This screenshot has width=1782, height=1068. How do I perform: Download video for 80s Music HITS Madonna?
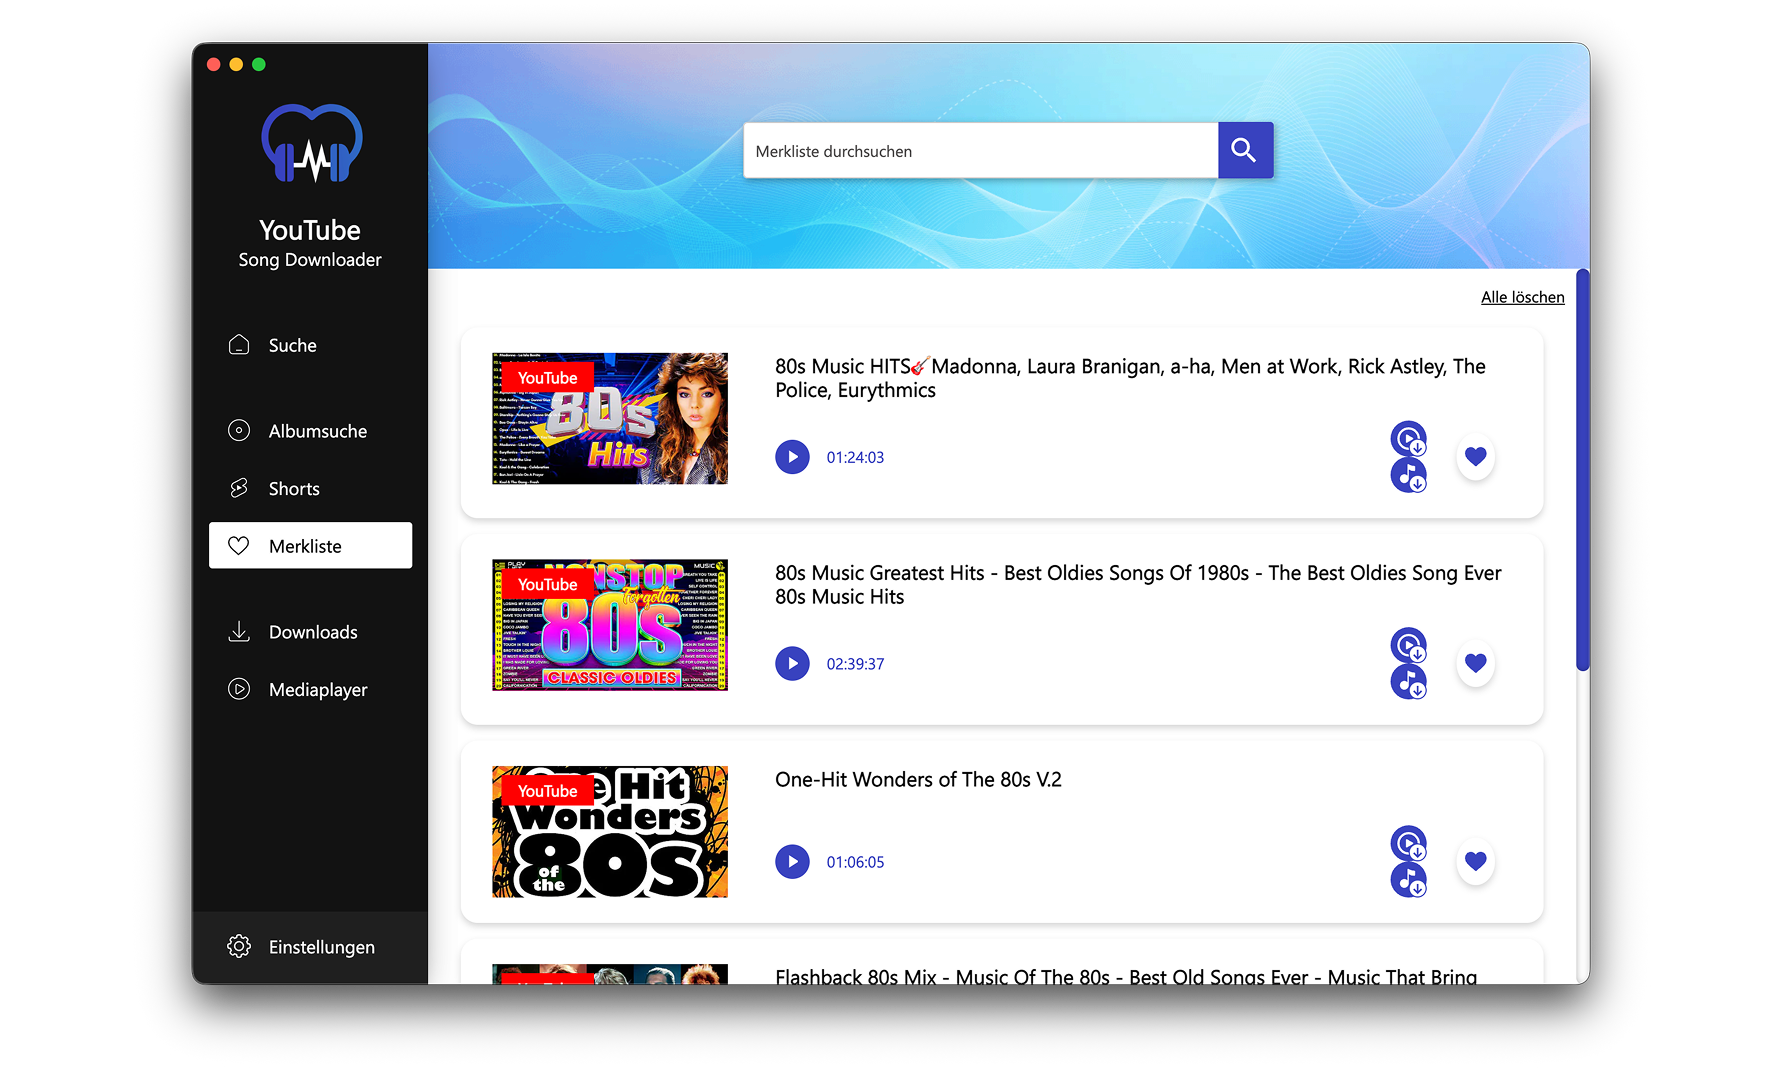[x=1408, y=438]
